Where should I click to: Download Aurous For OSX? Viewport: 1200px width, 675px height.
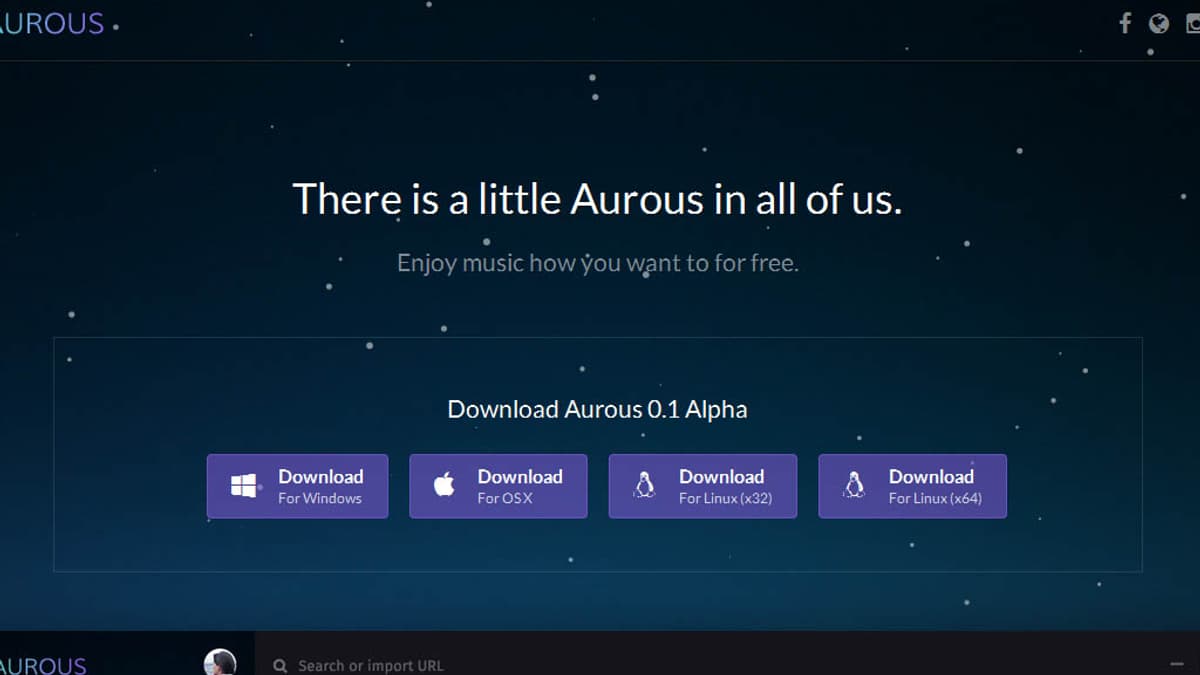pyautogui.click(x=498, y=486)
